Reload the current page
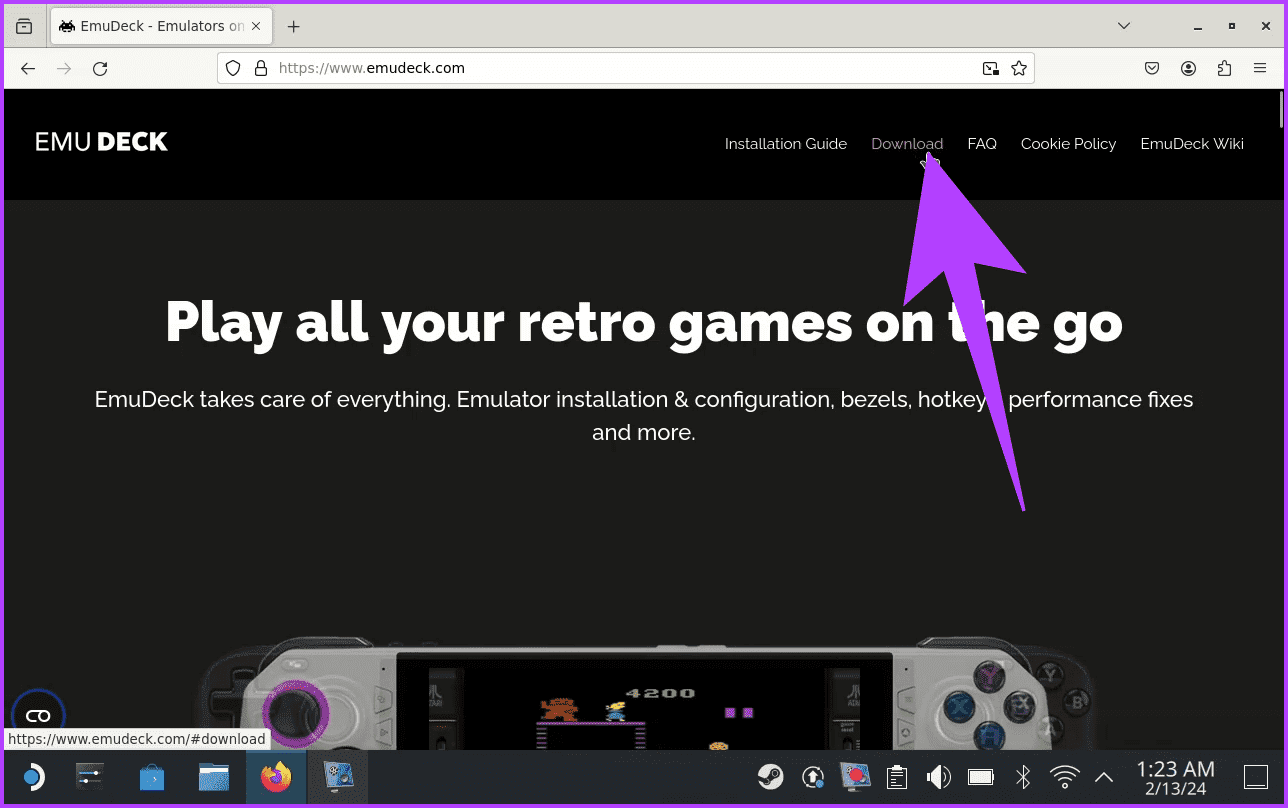The width and height of the screenshot is (1288, 808). [x=100, y=69]
